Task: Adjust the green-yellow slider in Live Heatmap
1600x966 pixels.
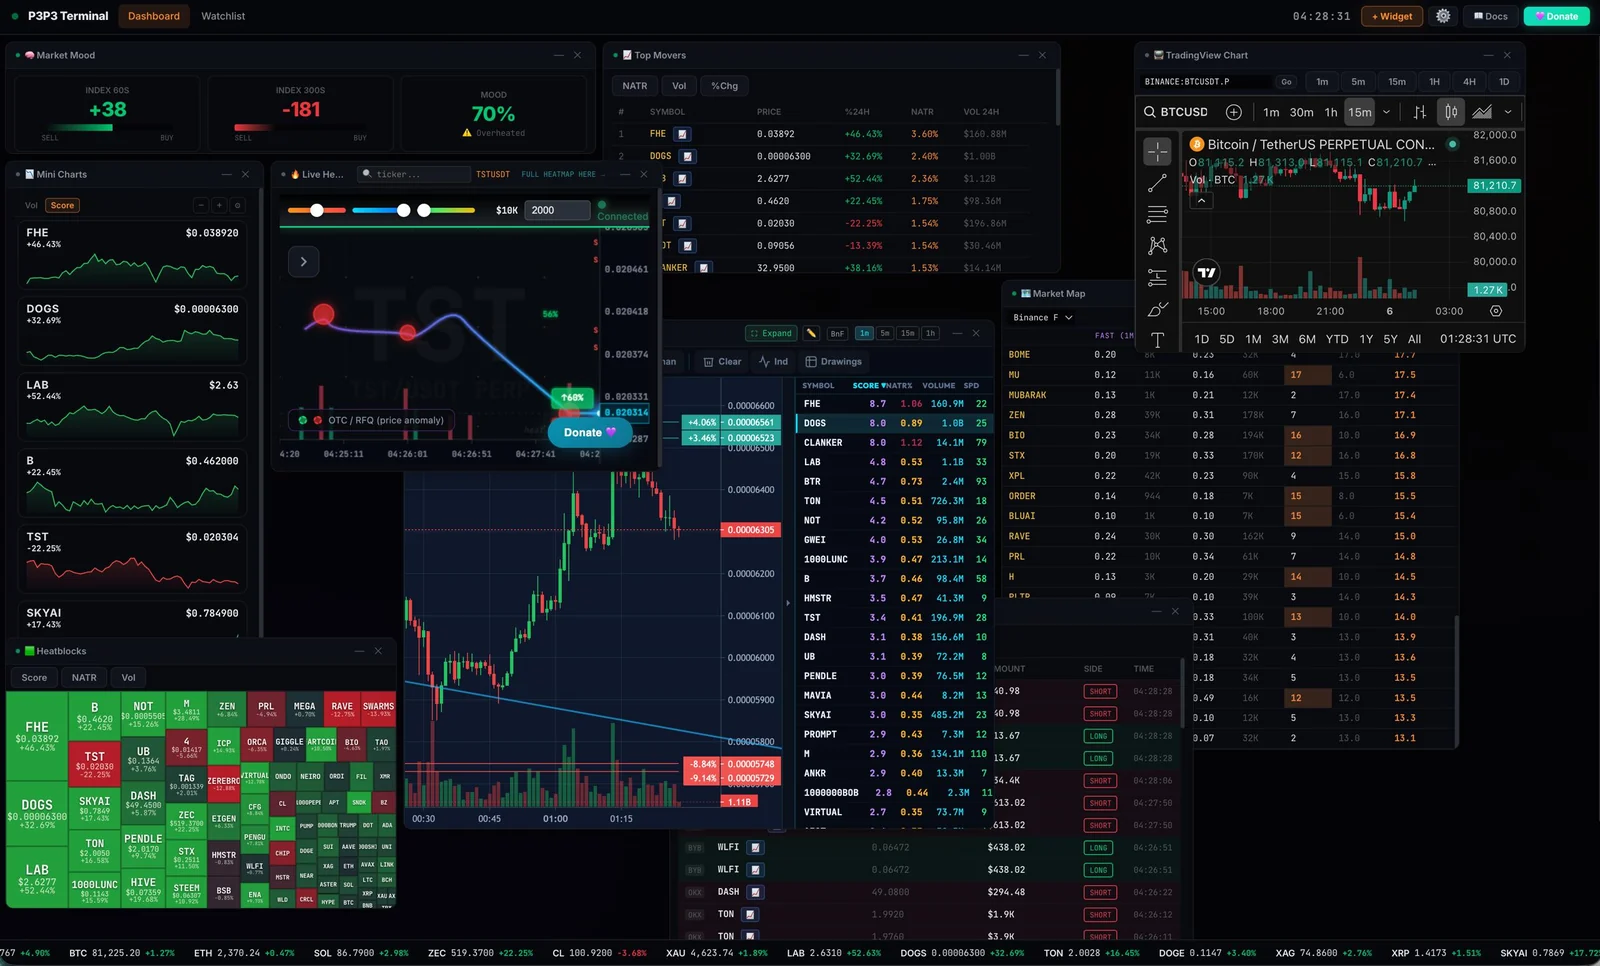Action: pos(446,210)
